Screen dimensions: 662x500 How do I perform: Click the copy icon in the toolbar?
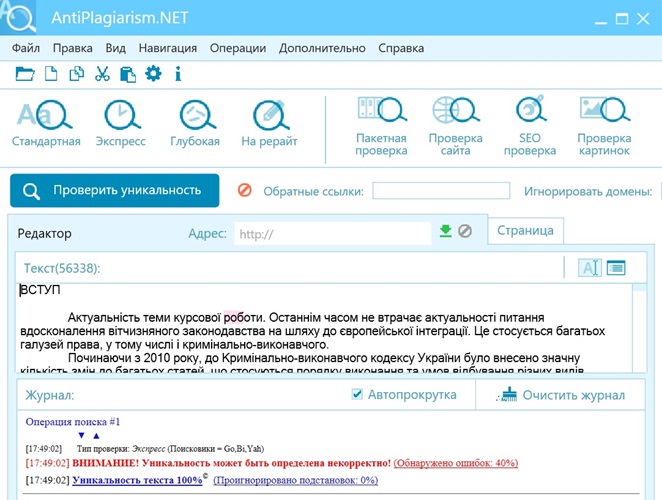(76, 74)
